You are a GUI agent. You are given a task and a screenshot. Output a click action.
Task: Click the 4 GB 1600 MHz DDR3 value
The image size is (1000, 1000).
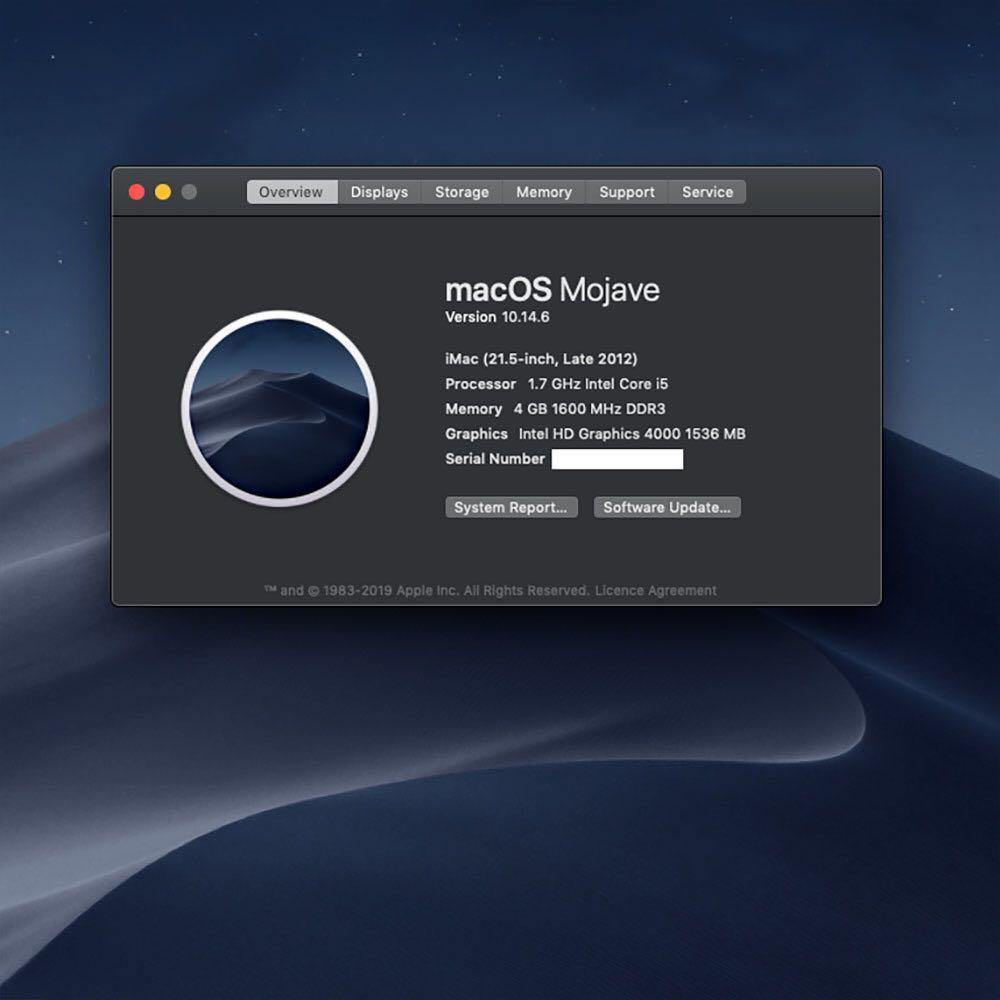click(589, 409)
